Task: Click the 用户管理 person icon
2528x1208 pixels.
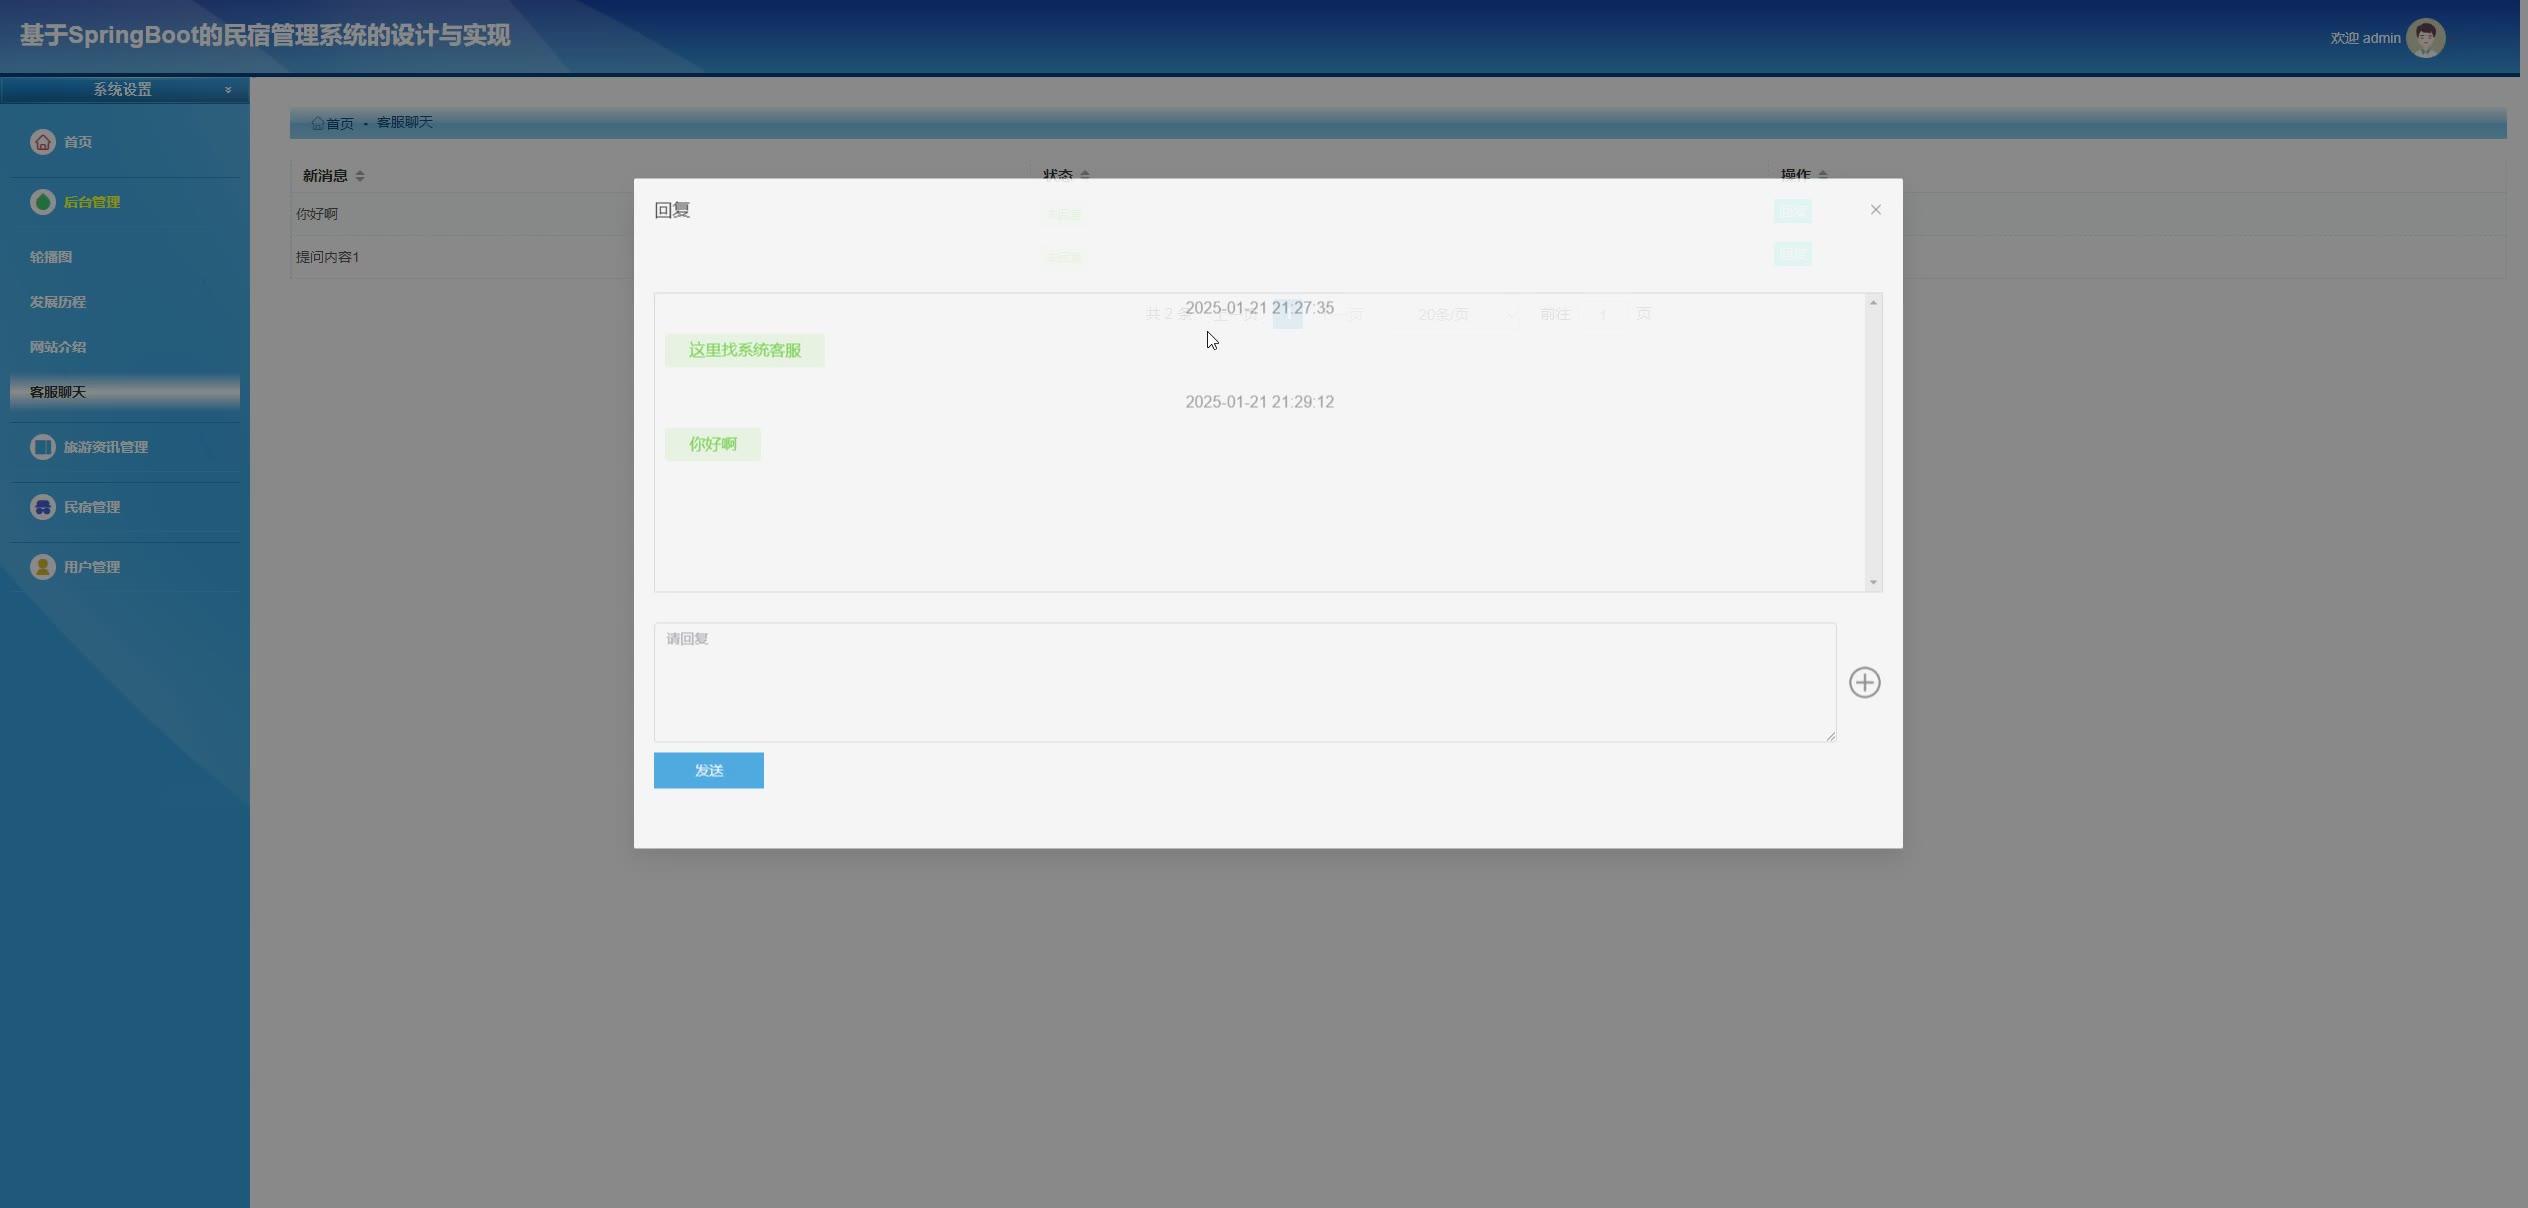Action: pos(42,567)
